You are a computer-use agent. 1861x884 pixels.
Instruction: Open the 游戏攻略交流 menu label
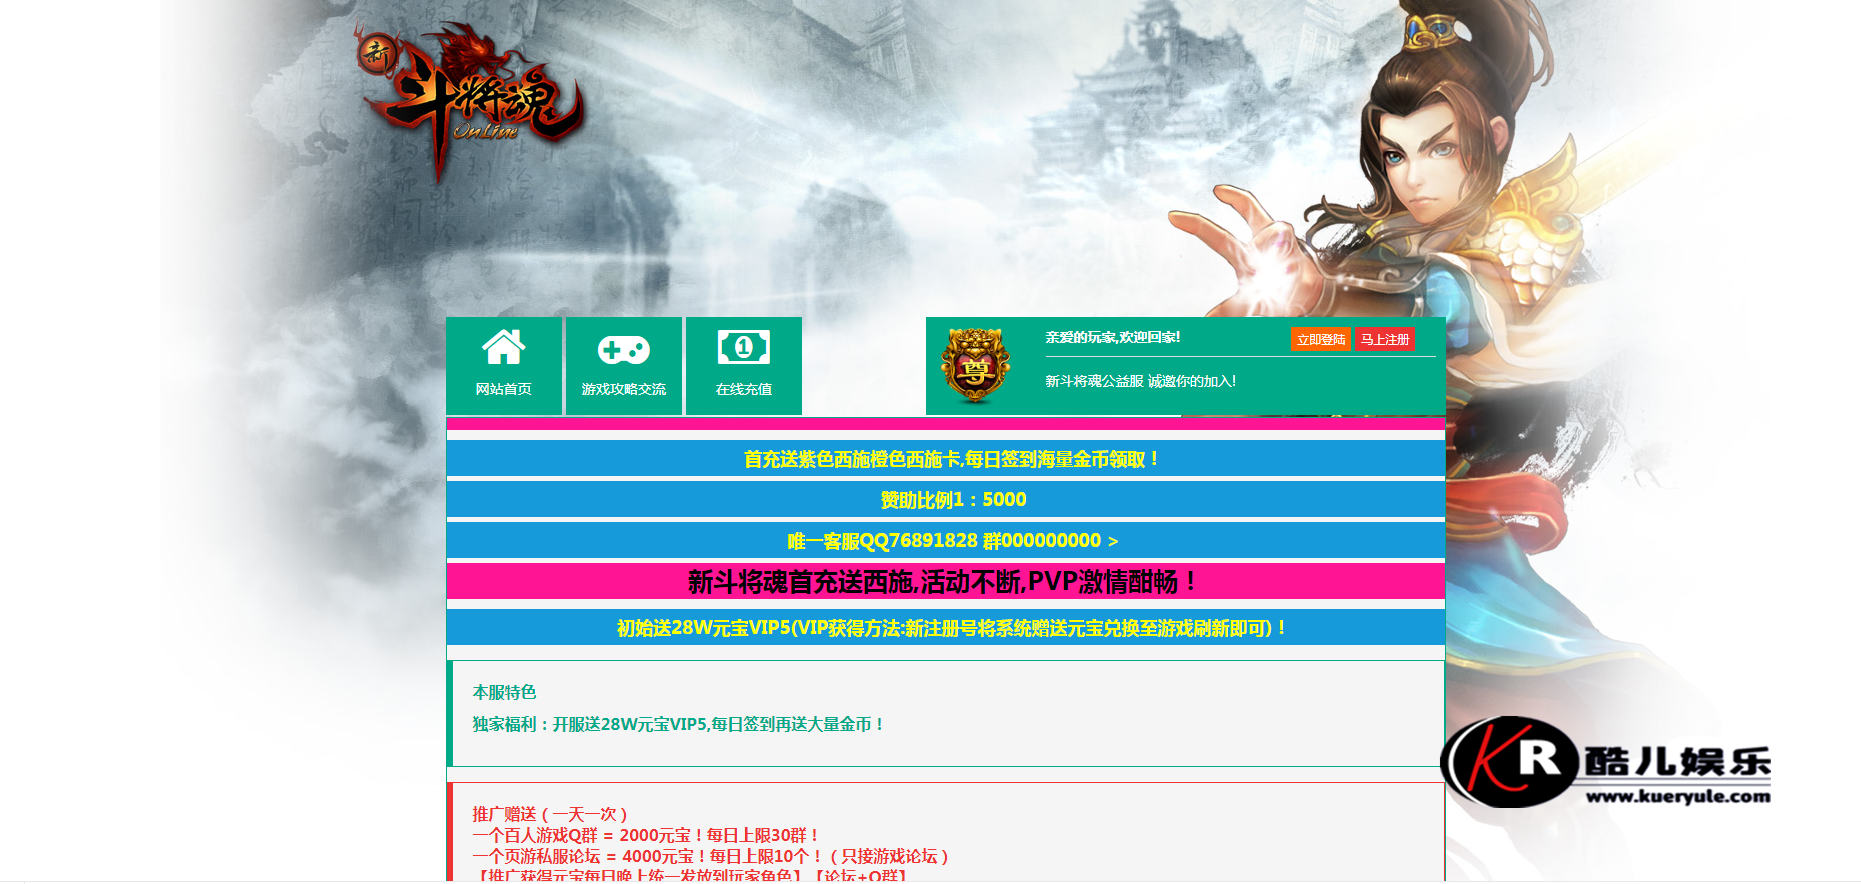pyautogui.click(x=623, y=389)
